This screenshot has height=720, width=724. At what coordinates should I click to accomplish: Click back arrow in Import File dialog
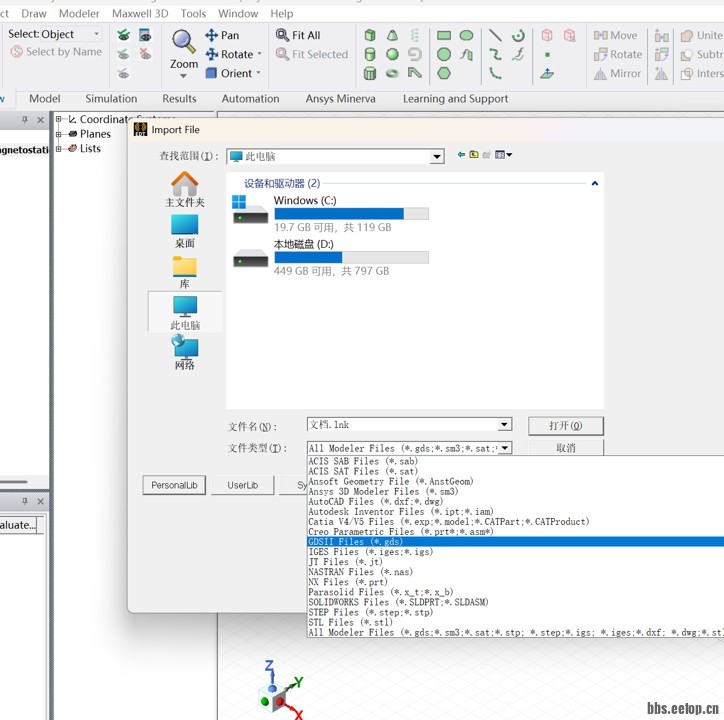[461, 155]
